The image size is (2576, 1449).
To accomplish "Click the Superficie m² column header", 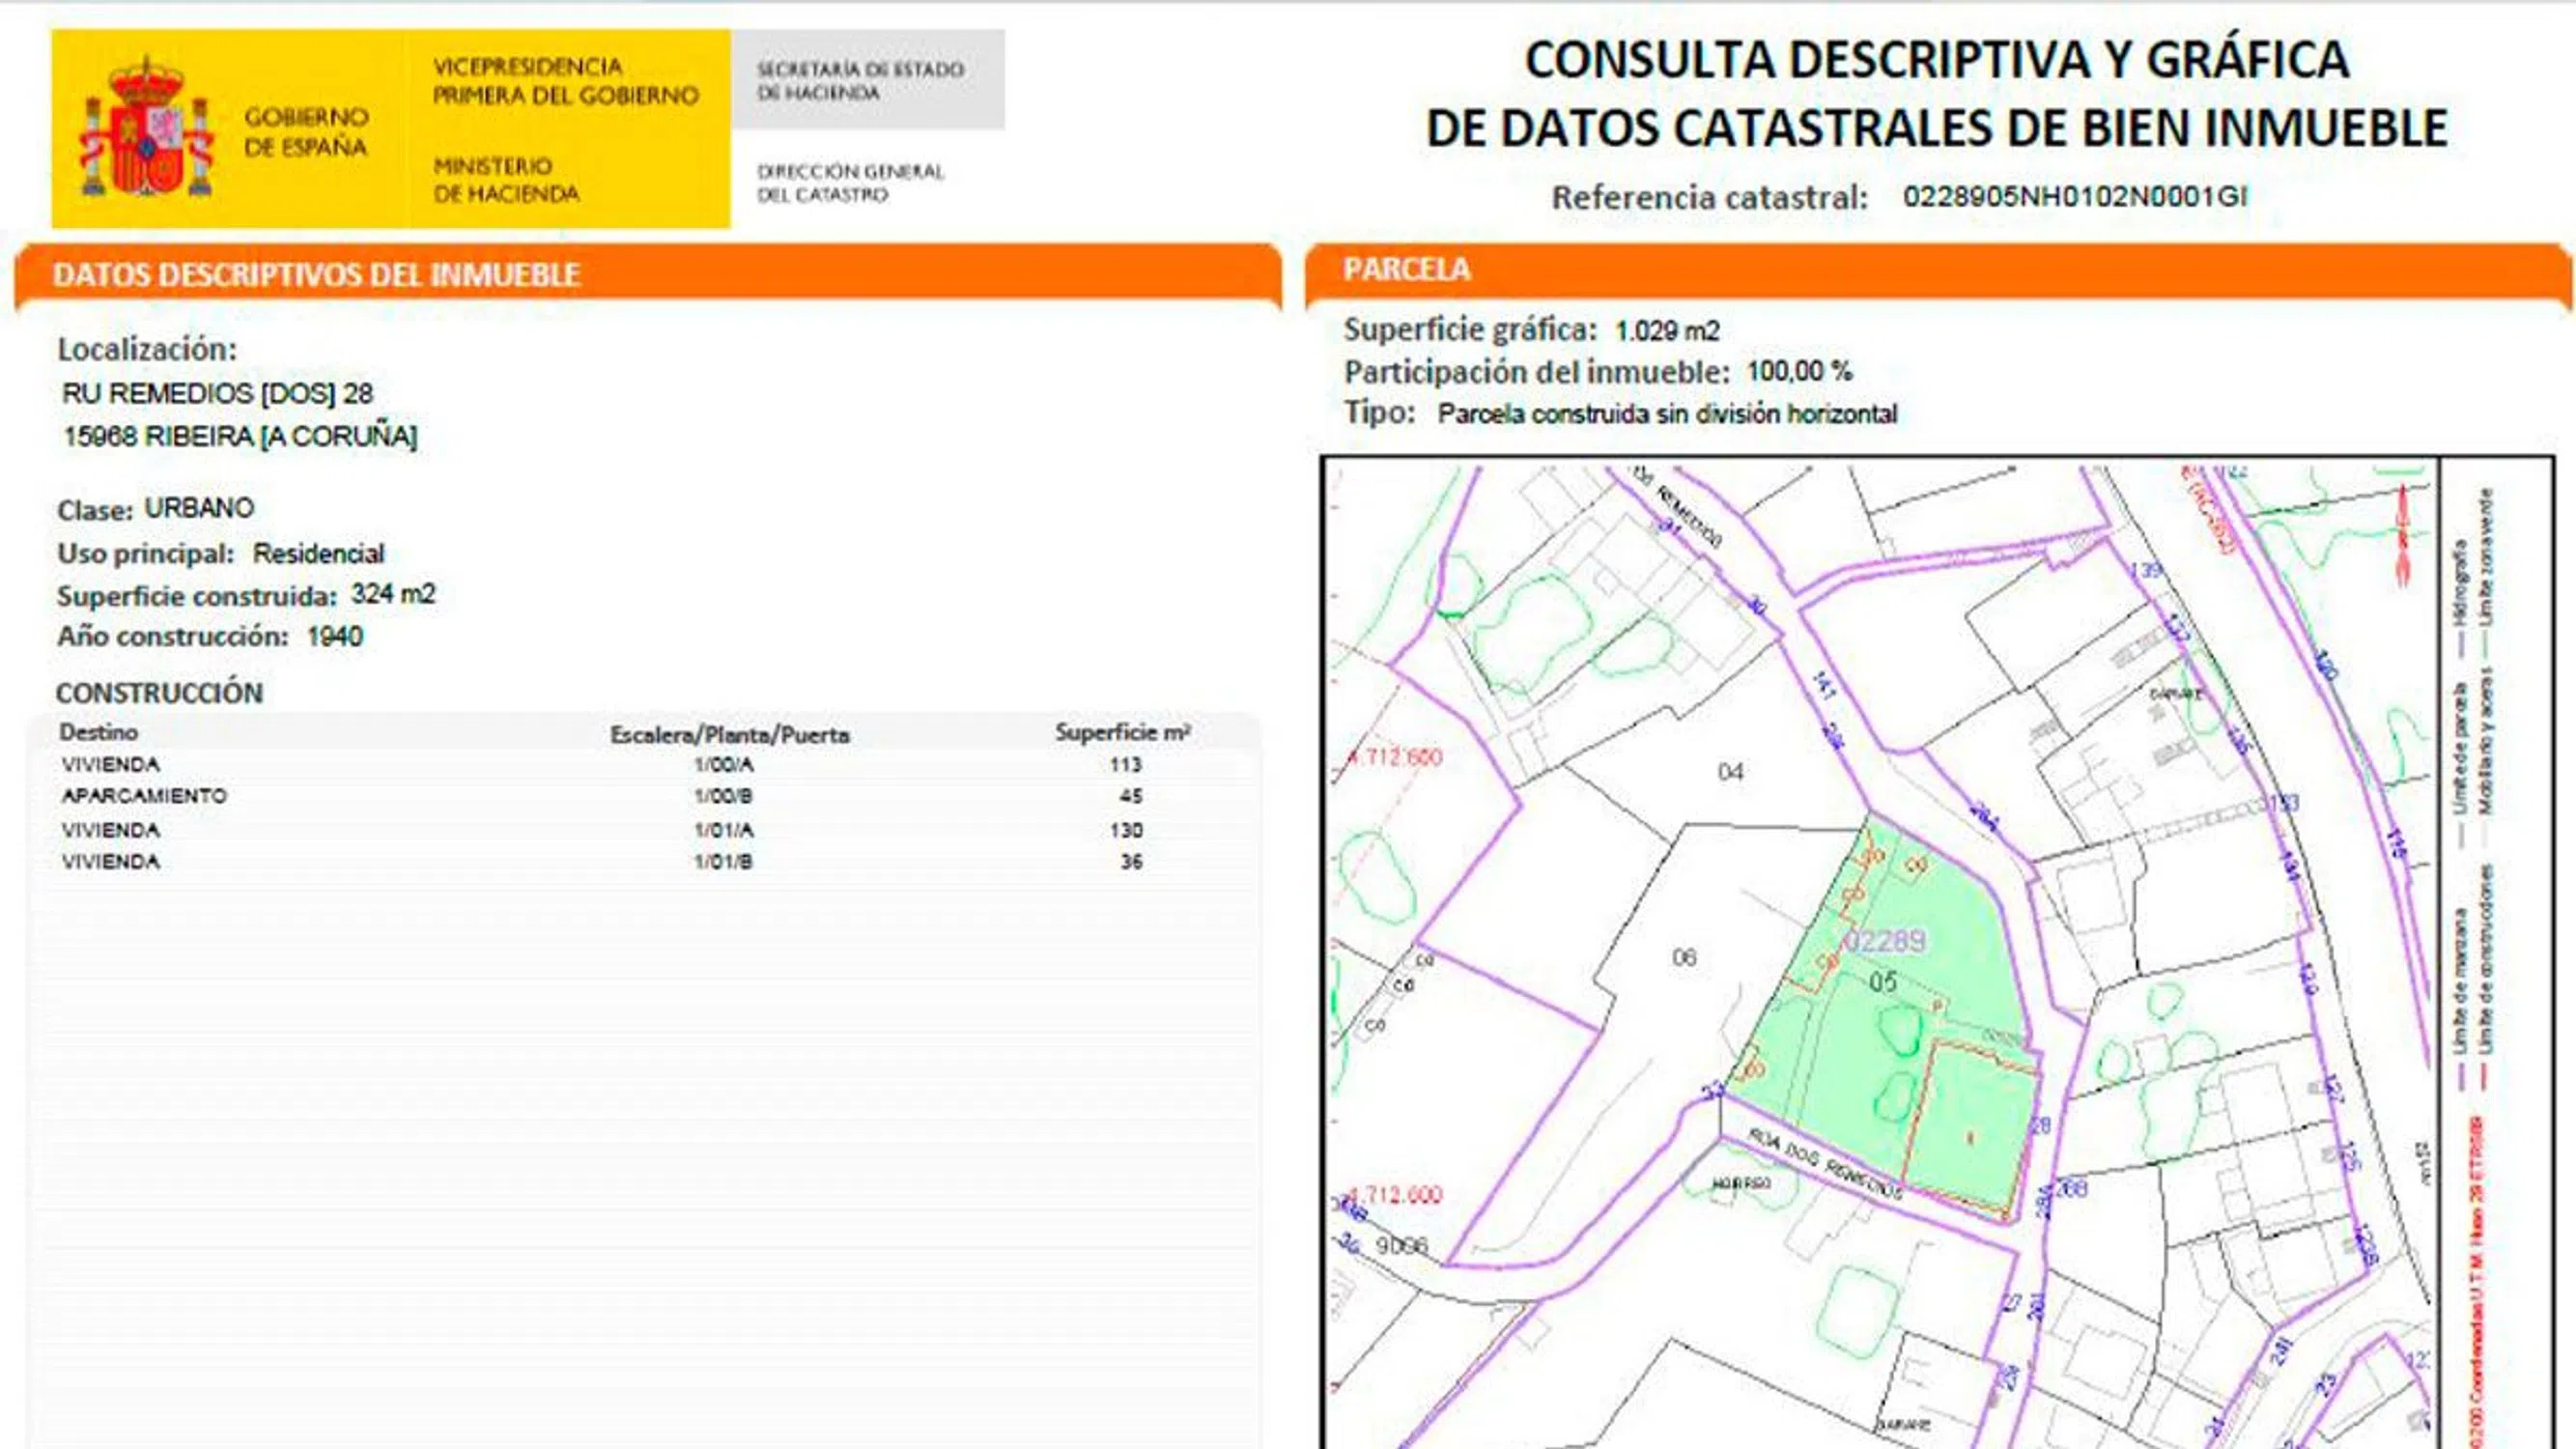I will pyautogui.click(x=1122, y=733).
